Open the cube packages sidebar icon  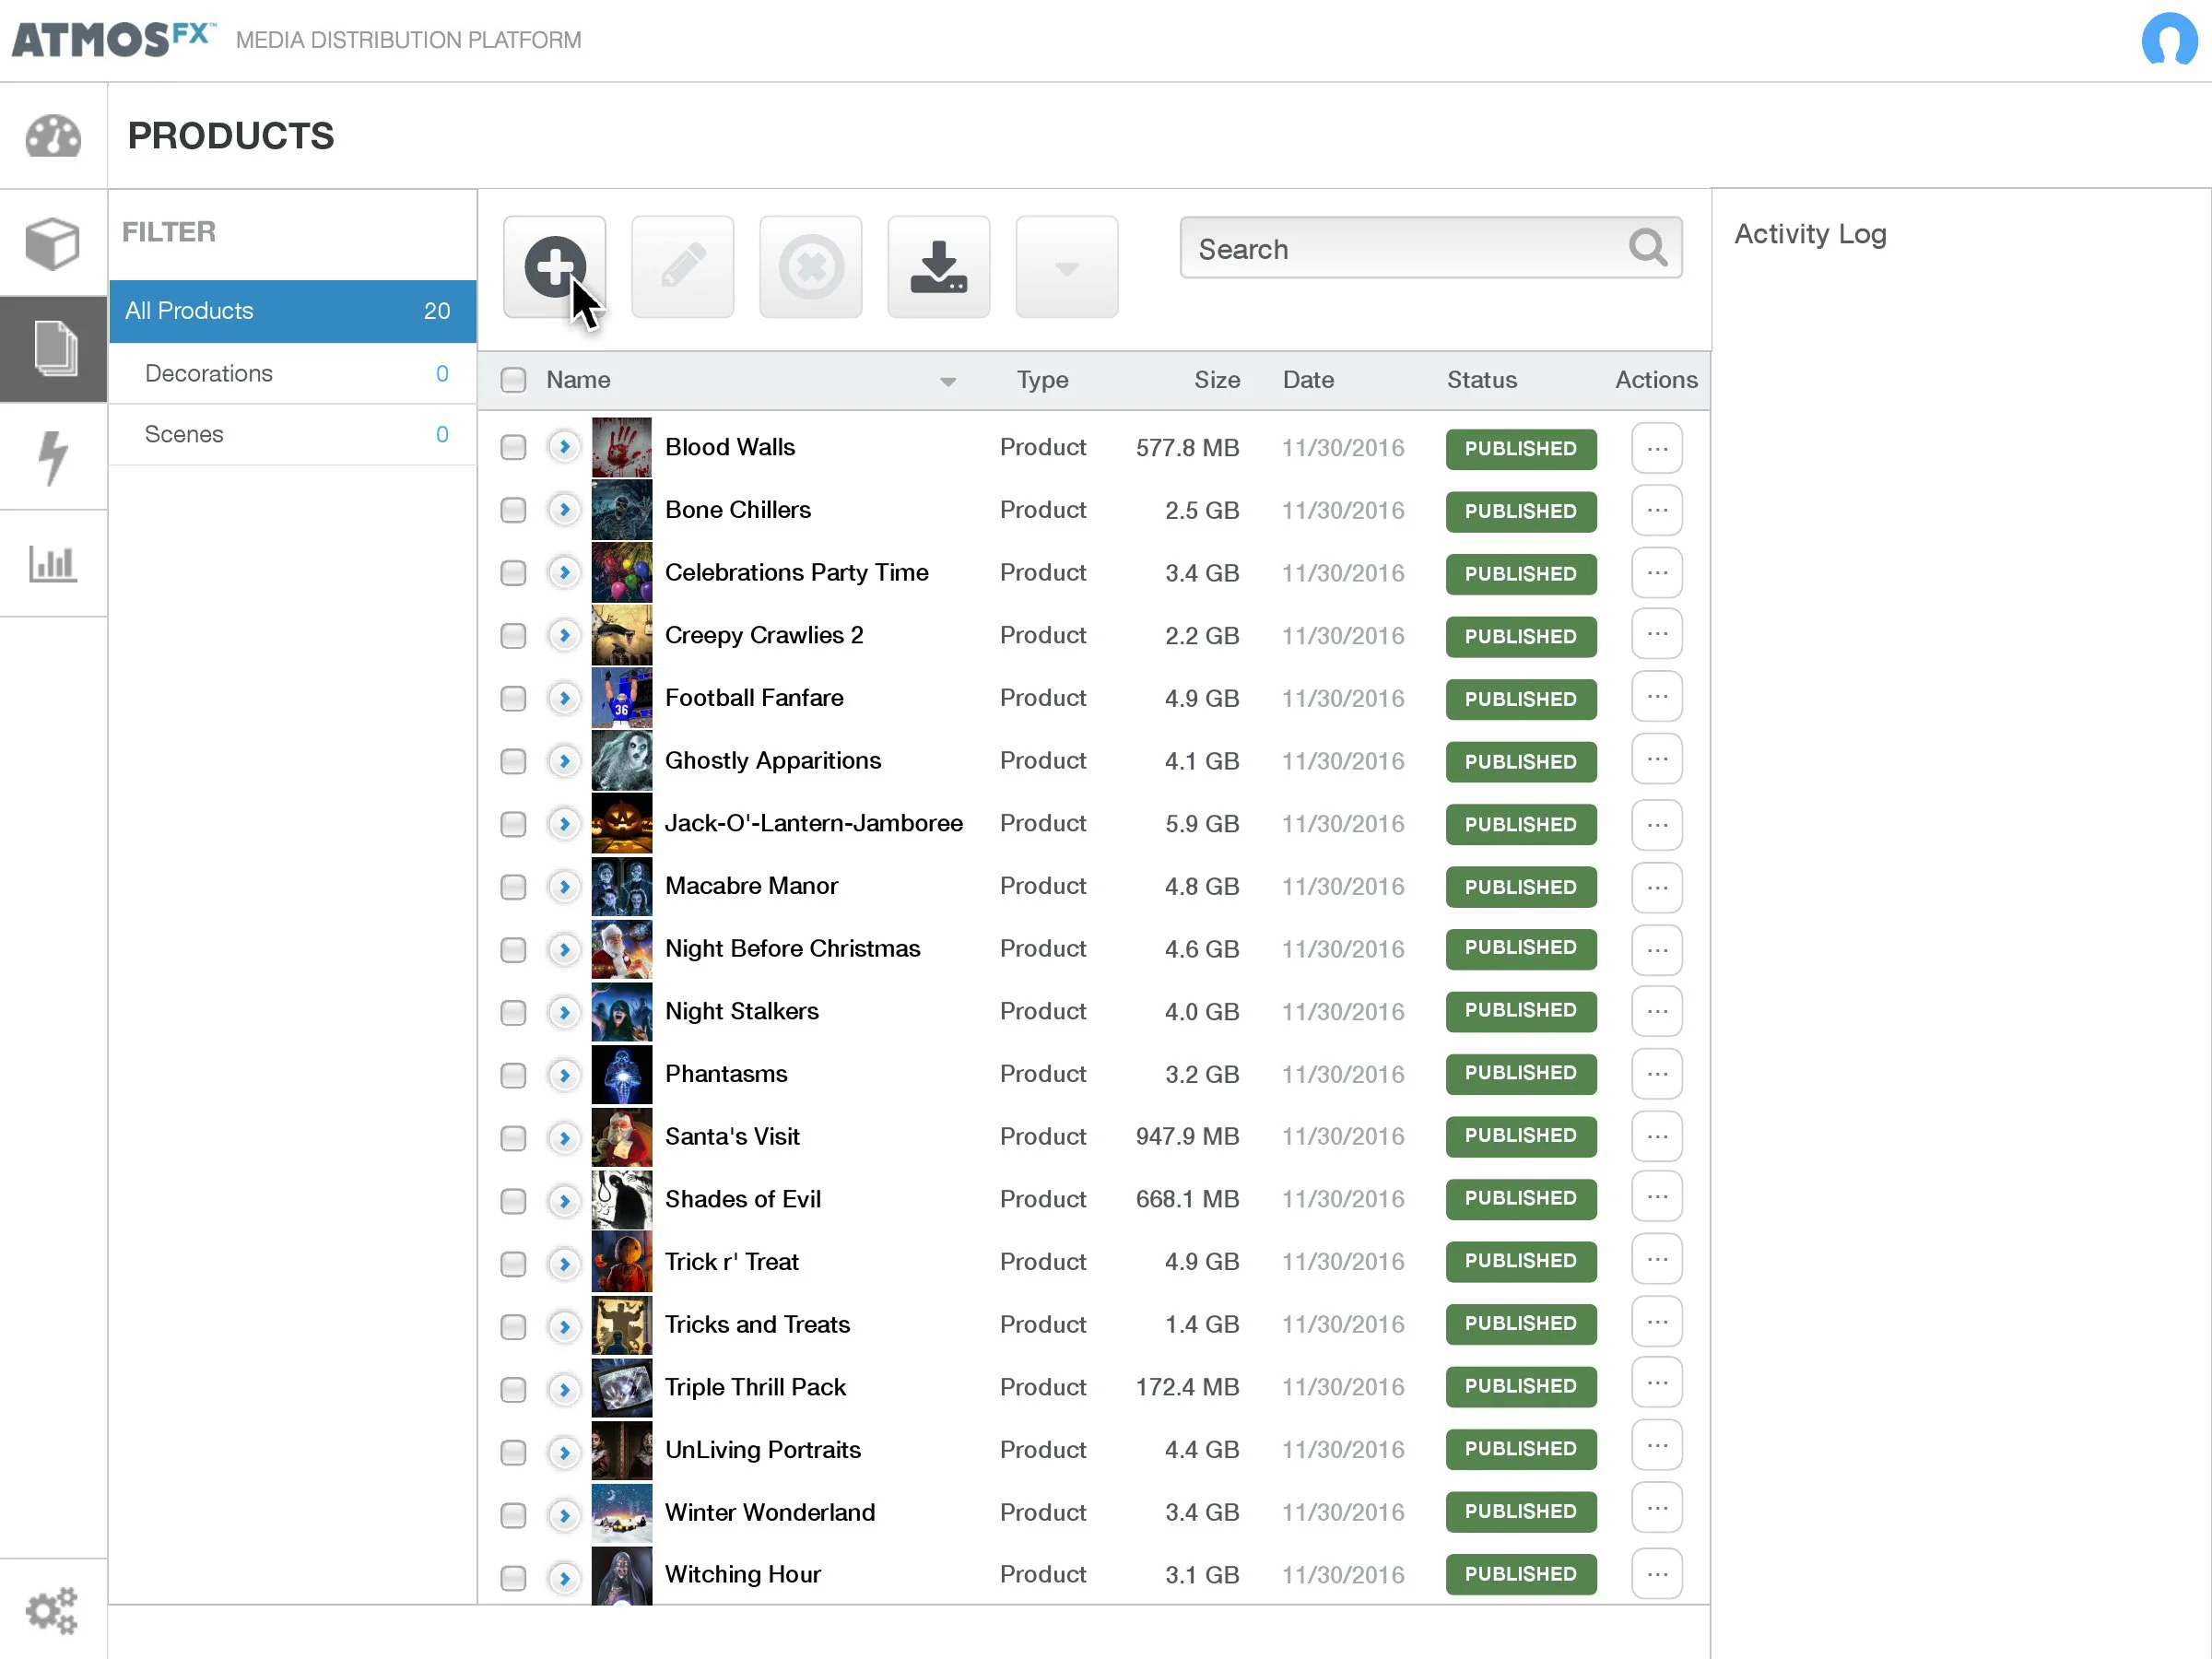53,243
